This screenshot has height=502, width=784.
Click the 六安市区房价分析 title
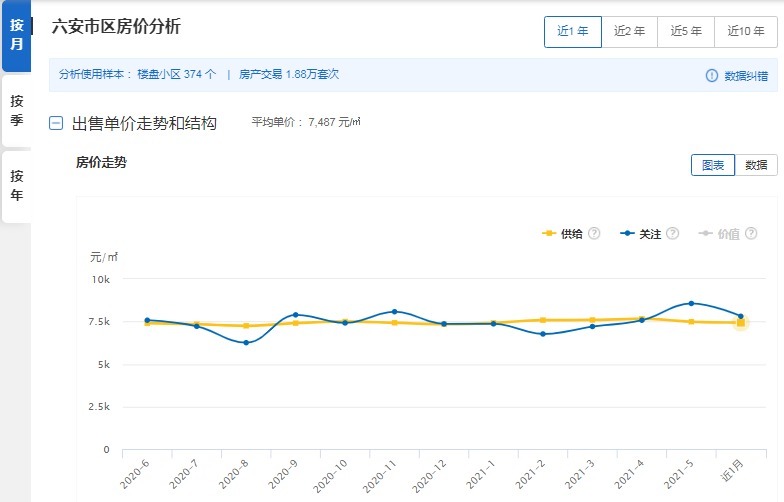pos(116,26)
